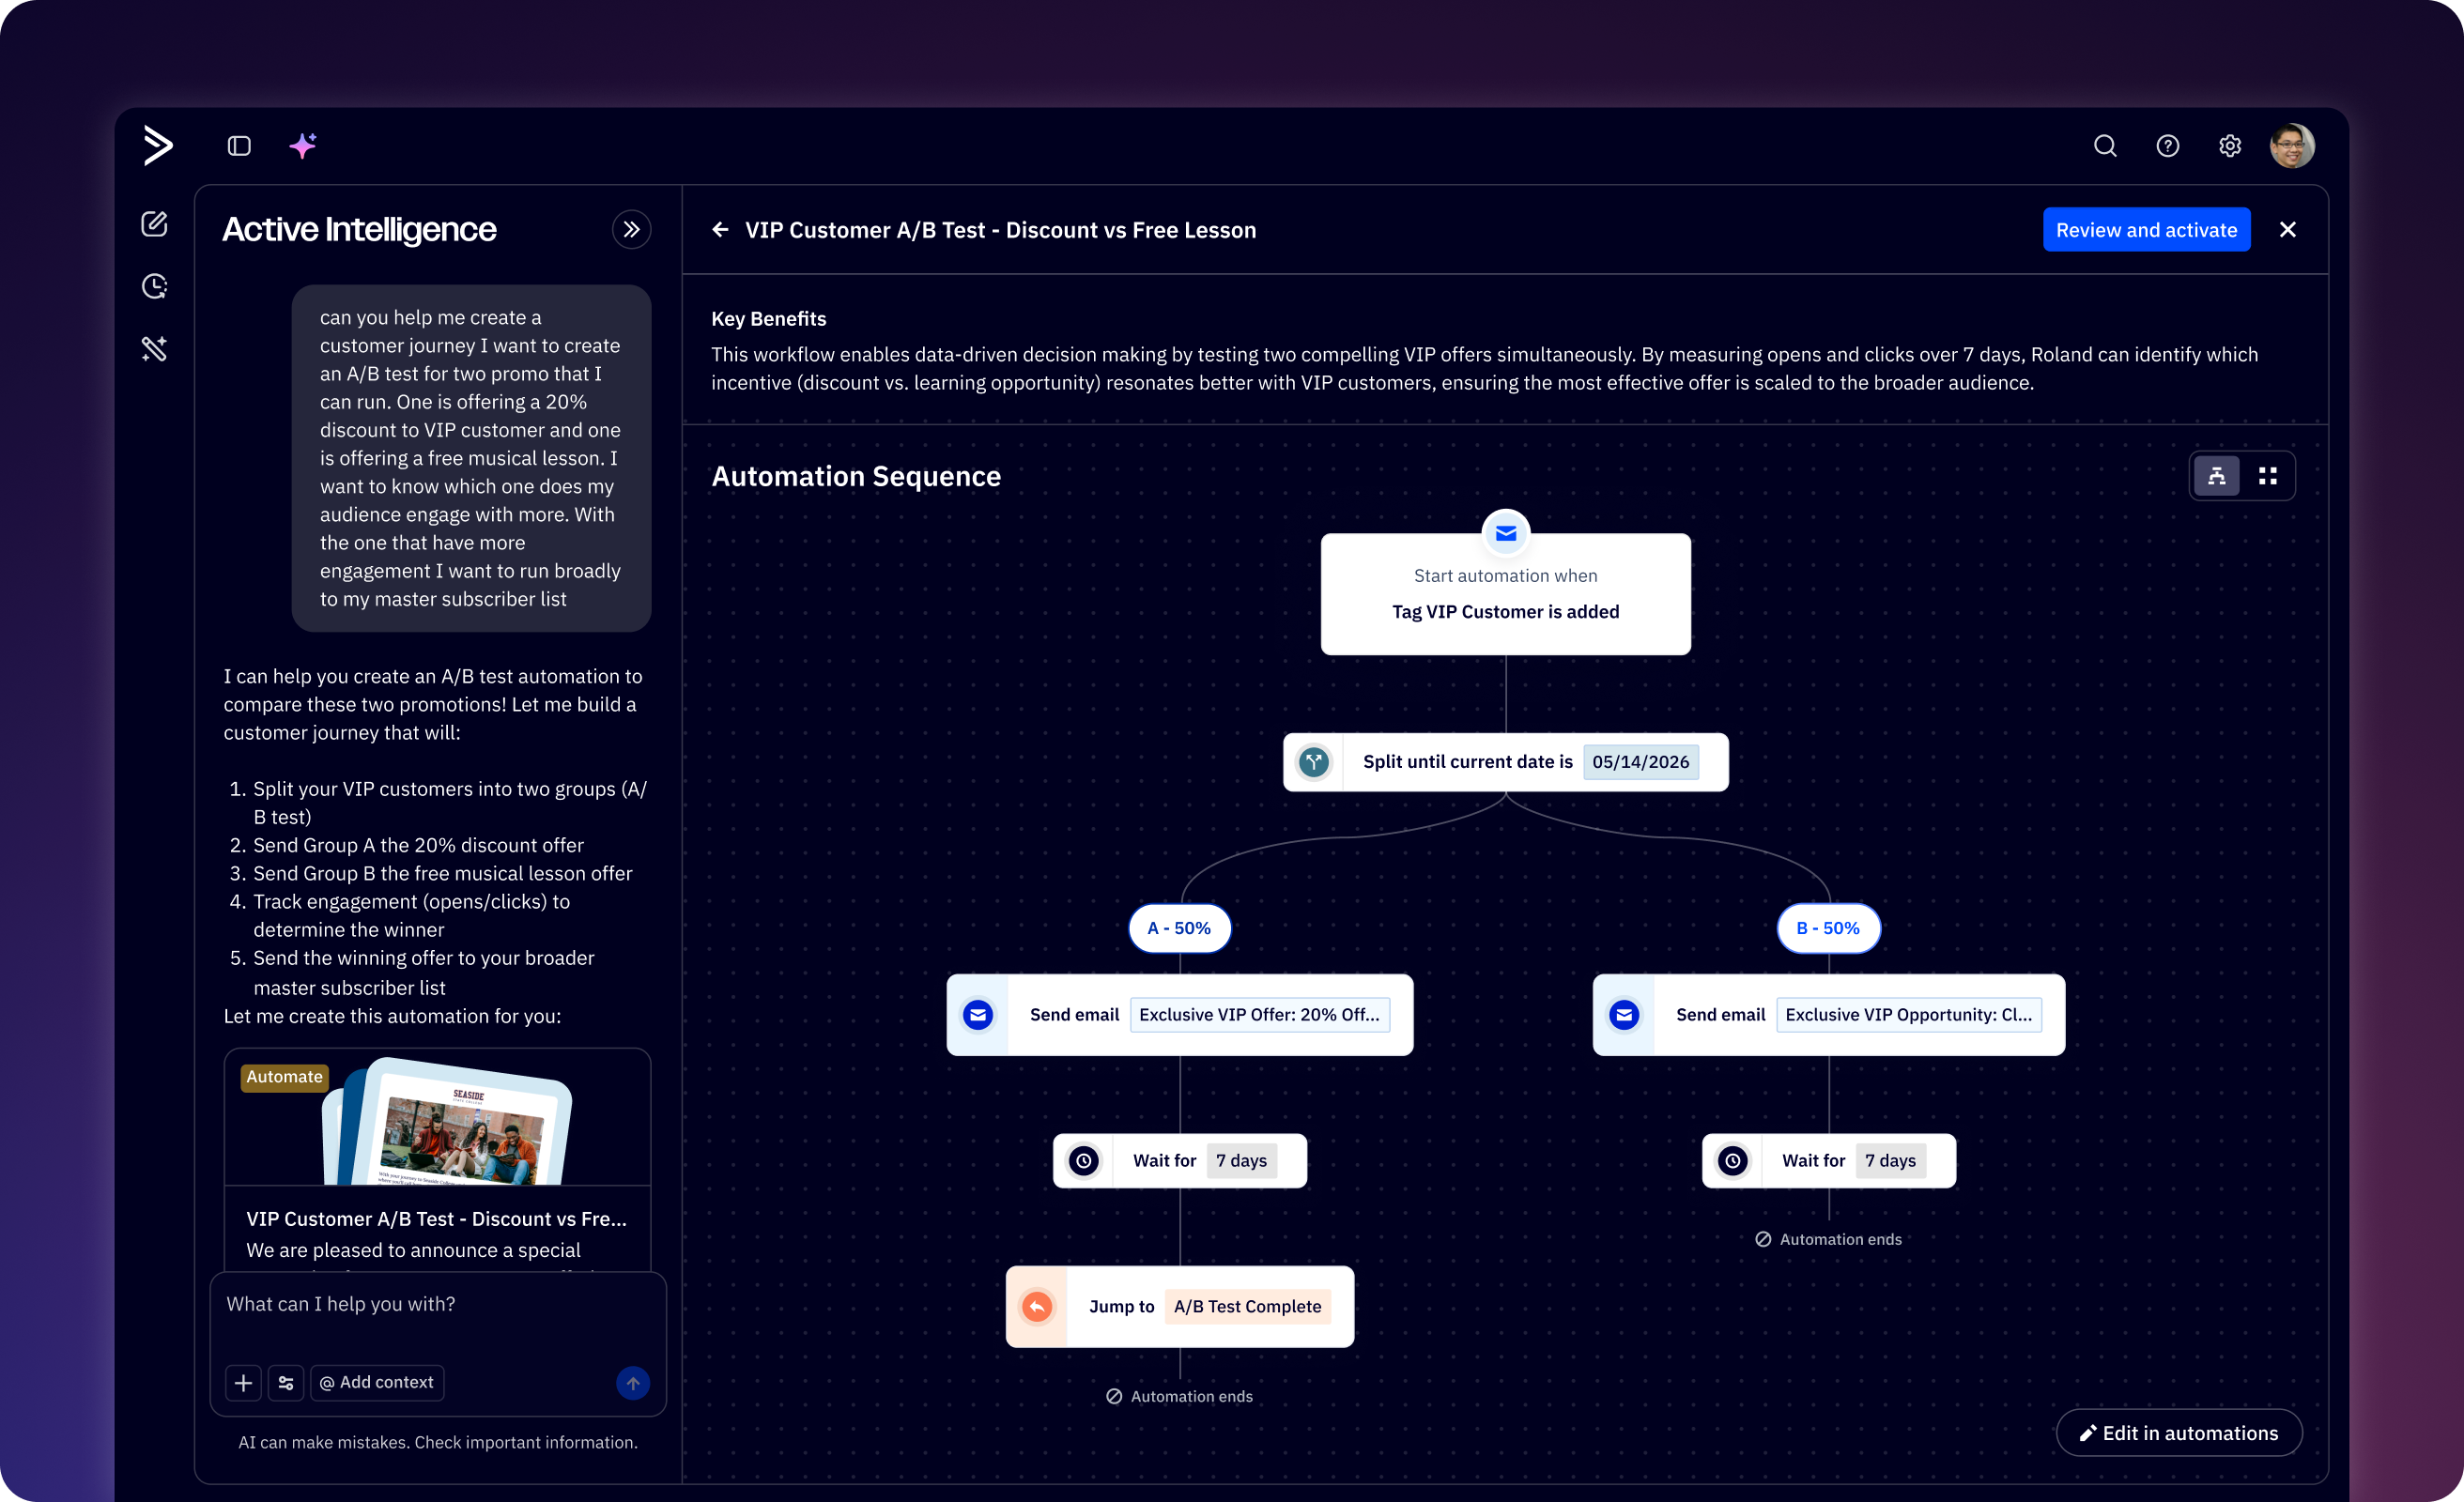This screenshot has width=2464, height=1502.
Task: Click Review and activate button
Action: point(2146,230)
